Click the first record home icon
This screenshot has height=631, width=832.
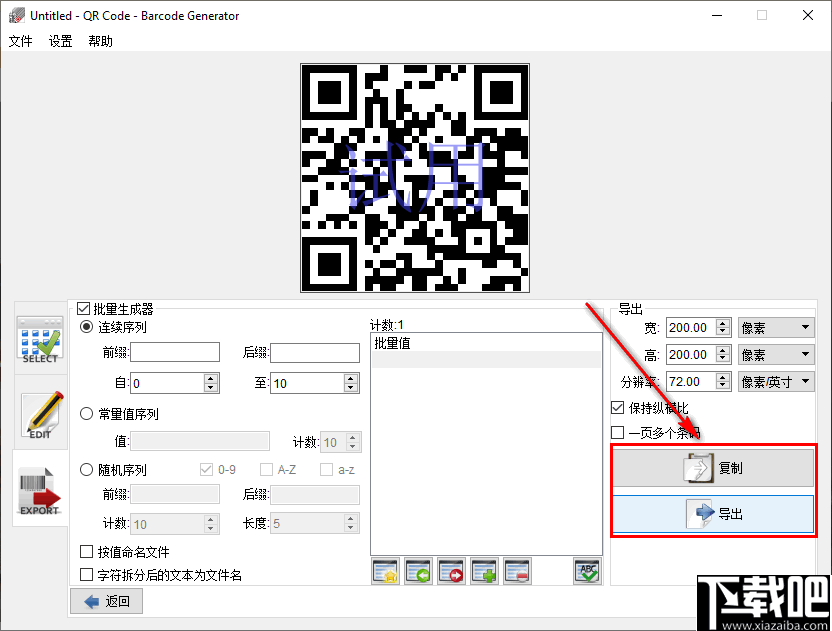click(x=385, y=570)
